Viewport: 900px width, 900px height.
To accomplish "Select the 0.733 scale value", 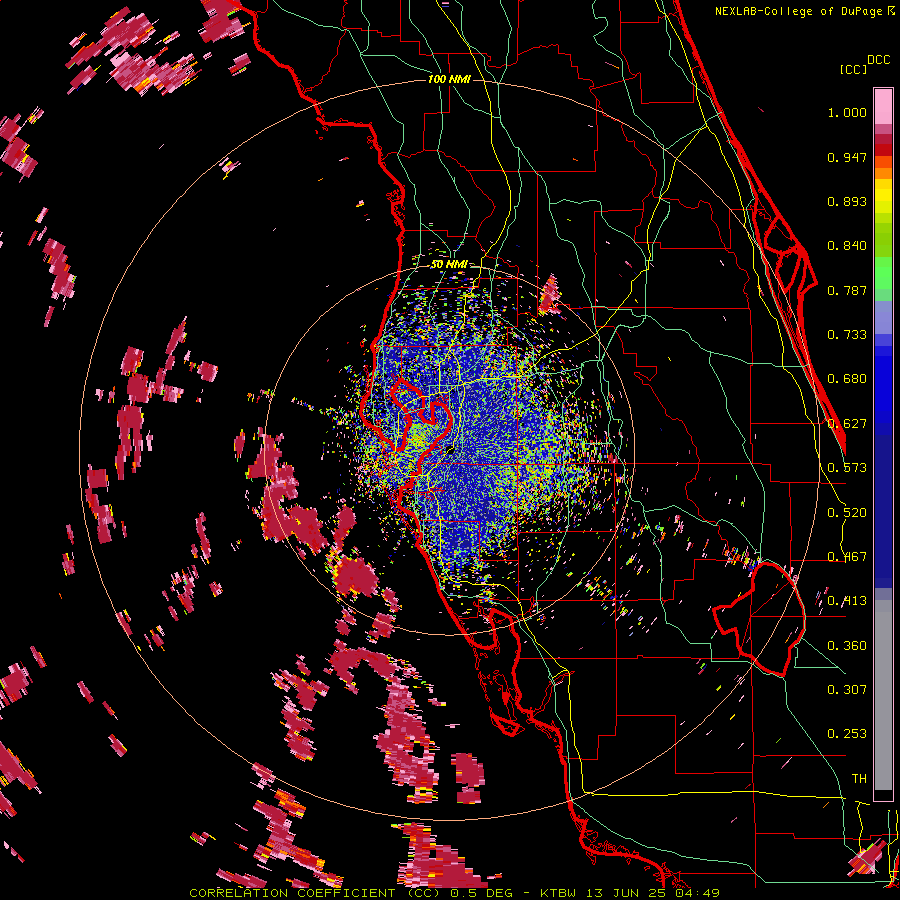I will tap(847, 335).
